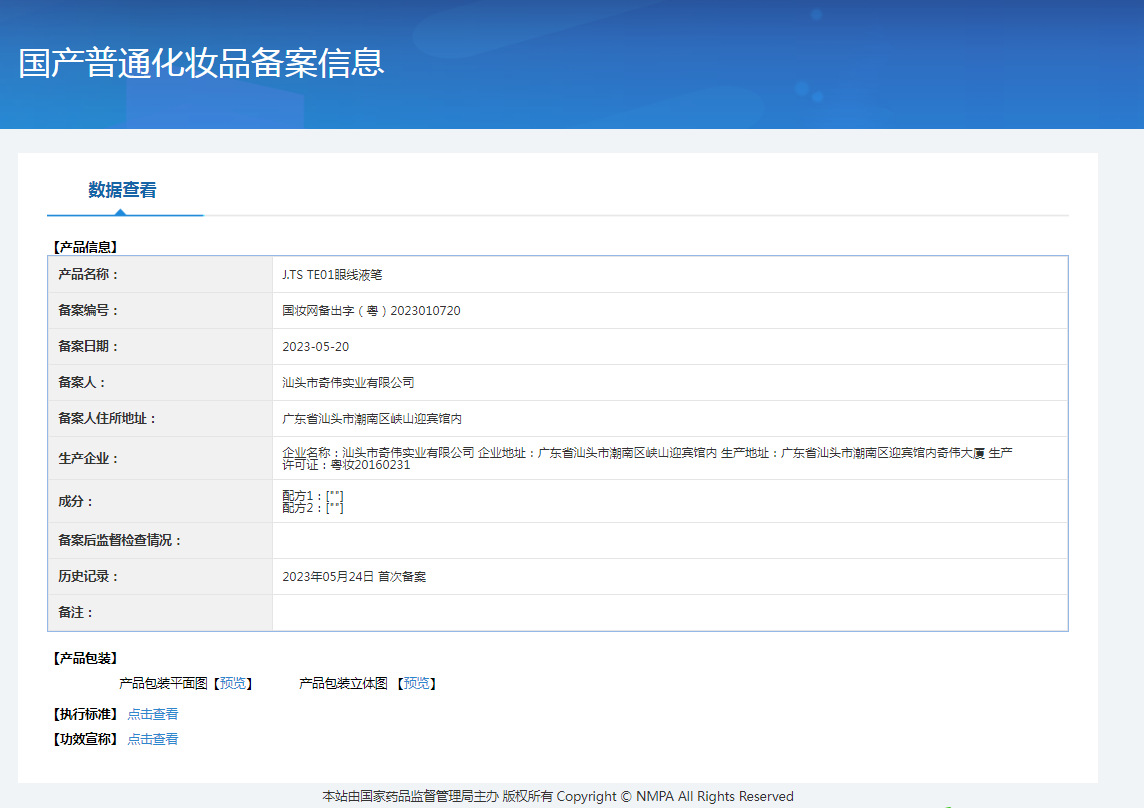Image resolution: width=1144 pixels, height=808 pixels.
Task: Click the 生产企业 details text
Action: (x=647, y=458)
